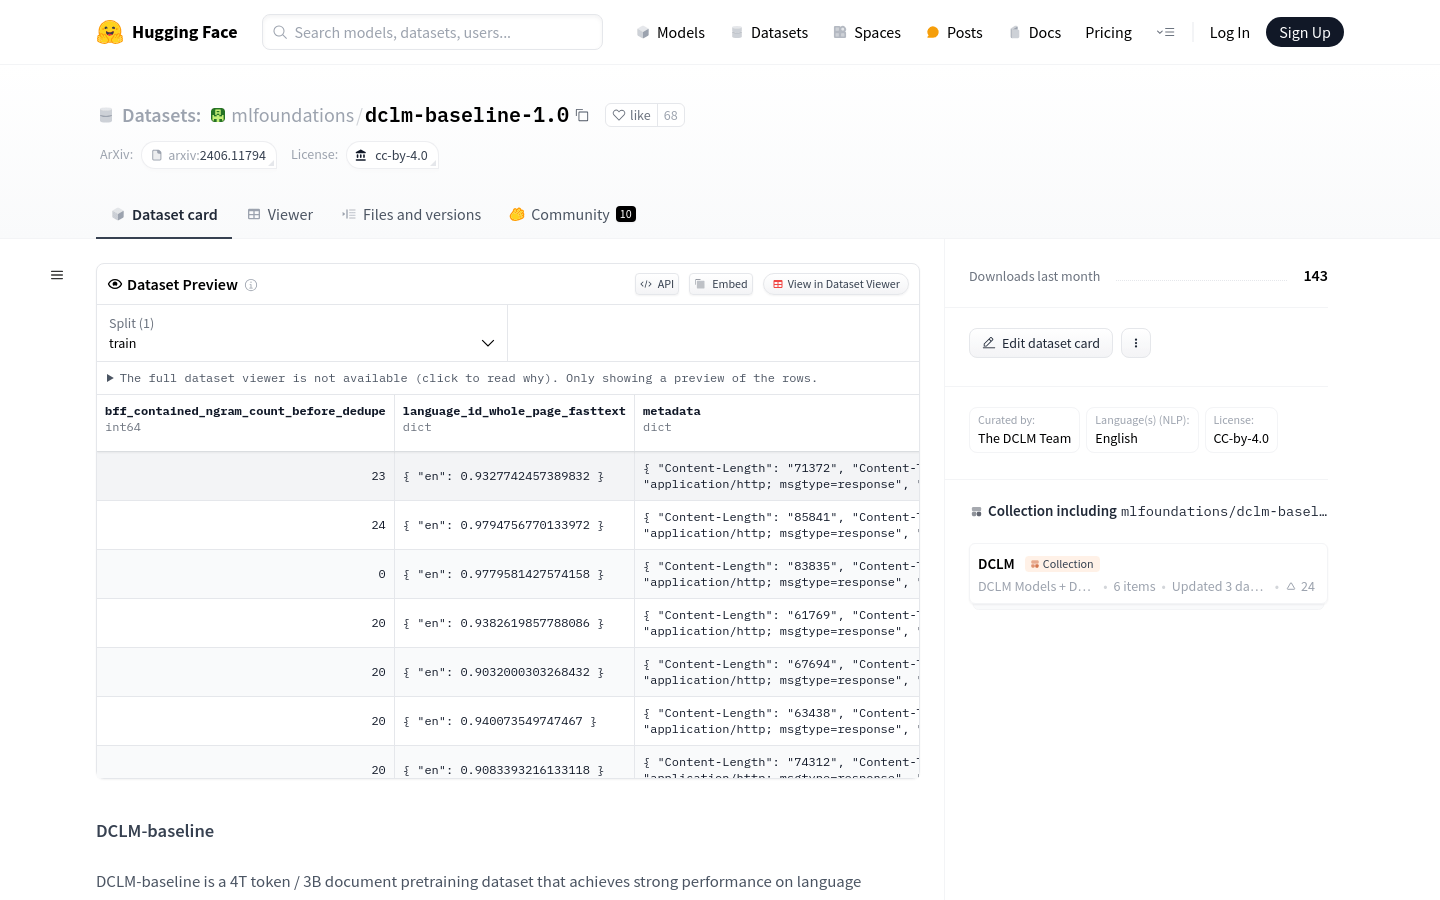The width and height of the screenshot is (1440, 900).
Task: Click the CC-by-4.0 license tag in sidebar
Action: [x=1241, y=430]
